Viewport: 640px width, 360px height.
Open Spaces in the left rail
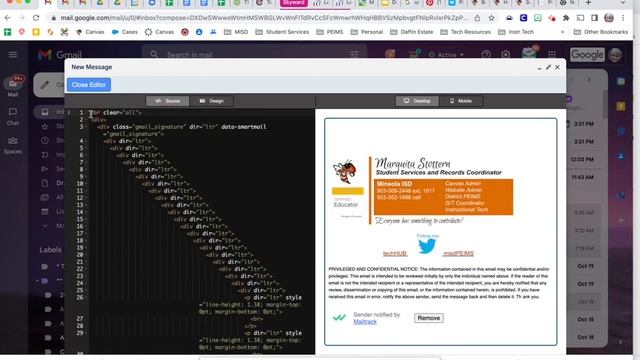(13, 145)
